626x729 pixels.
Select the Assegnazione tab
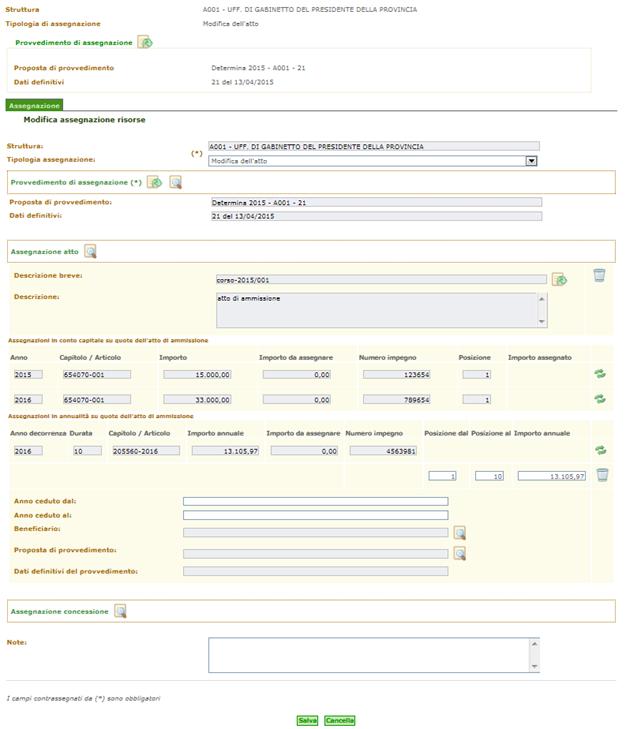(34, 106)
